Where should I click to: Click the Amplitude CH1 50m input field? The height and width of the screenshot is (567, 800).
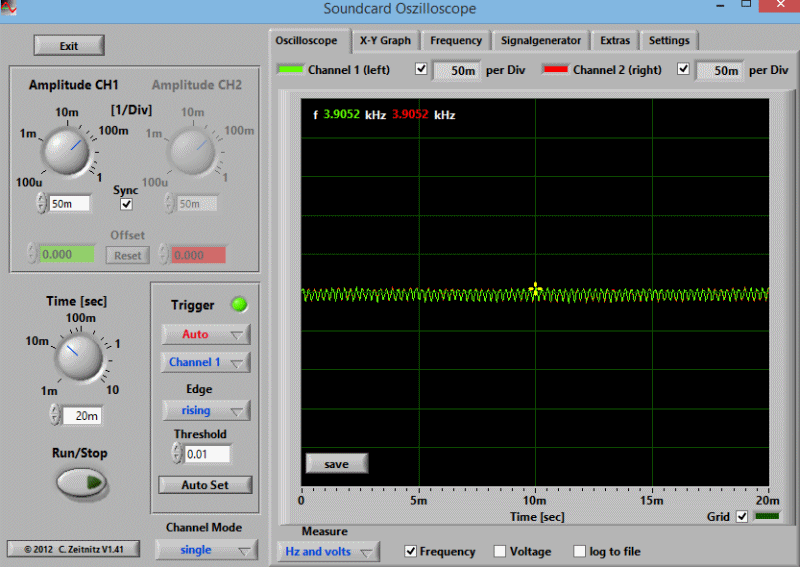click(69, 204)
